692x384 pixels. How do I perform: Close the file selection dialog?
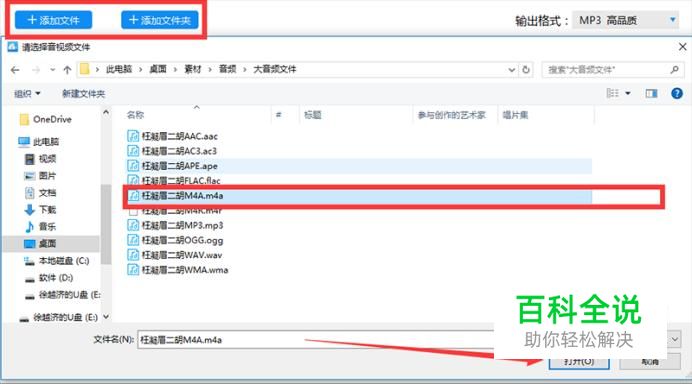pyautogui.click(x=682, y=47)
